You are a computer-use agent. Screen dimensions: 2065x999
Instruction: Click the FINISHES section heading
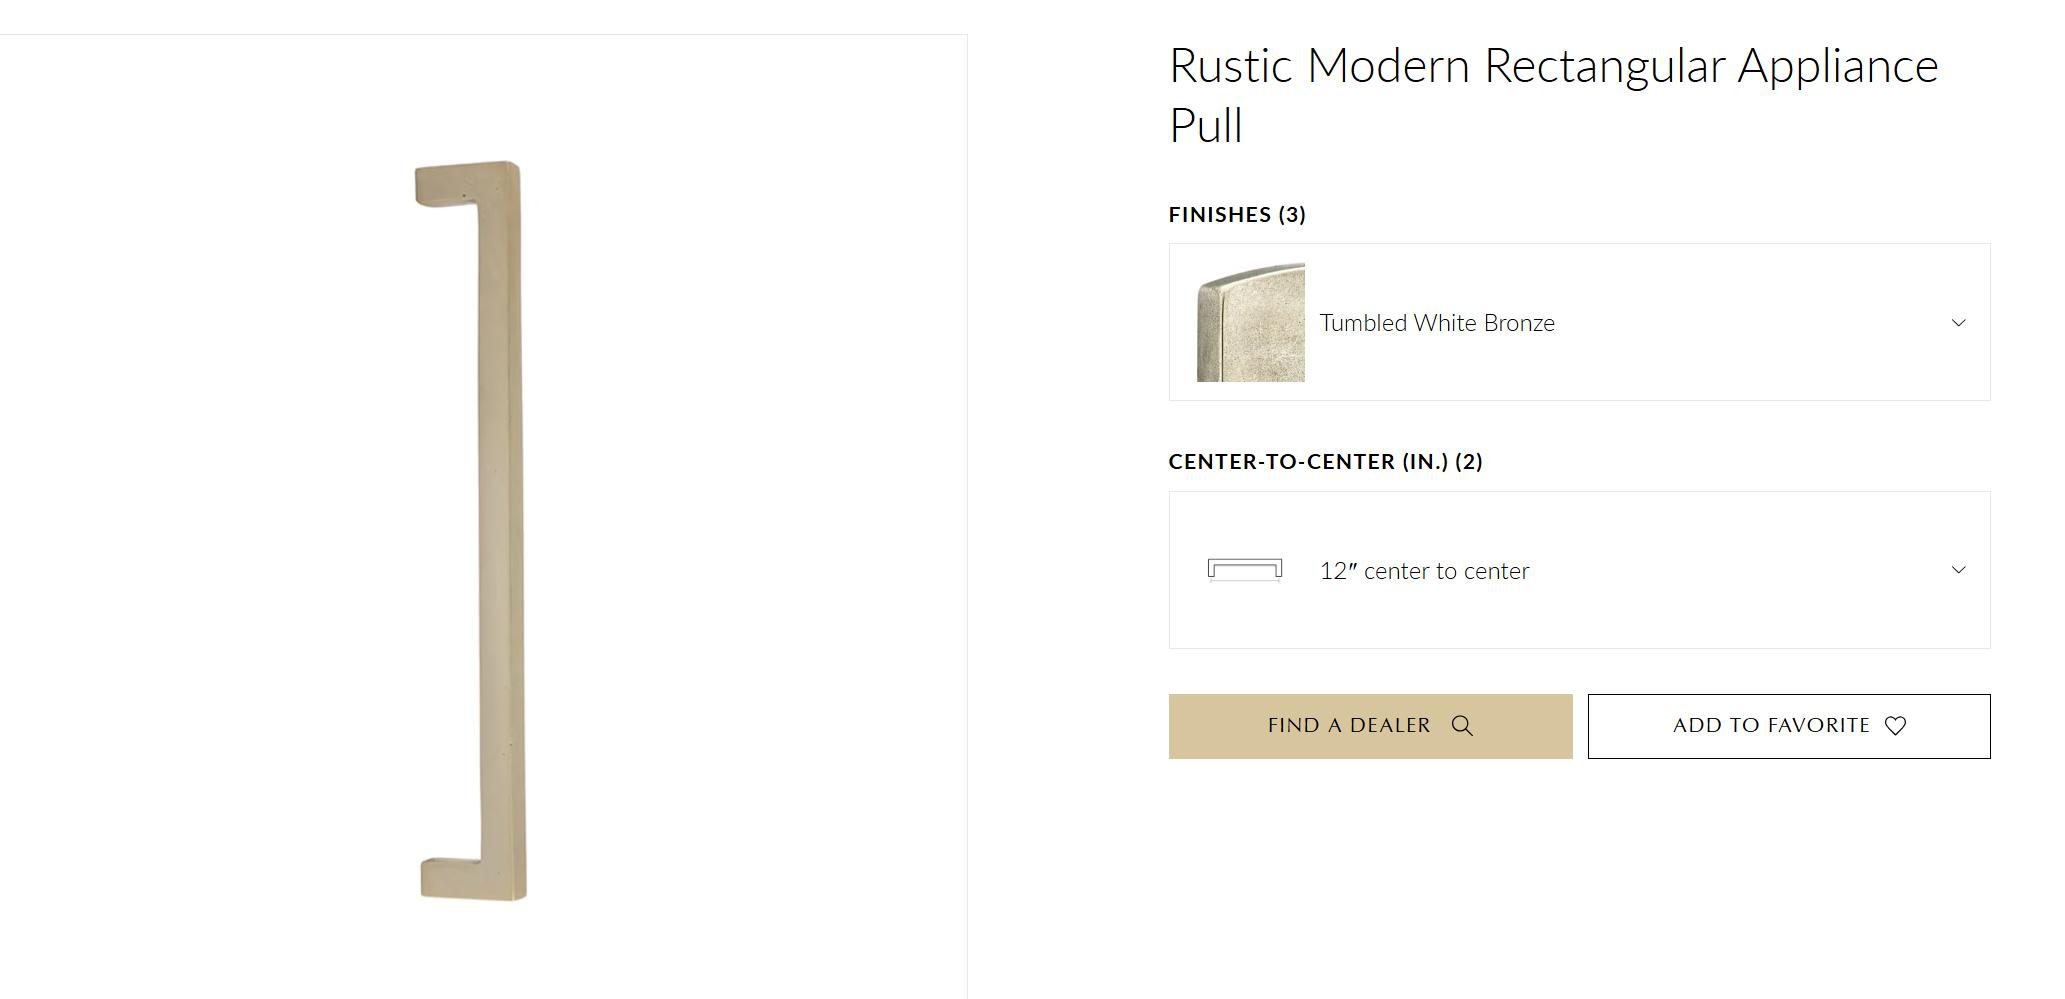[x=1220, y=215]
